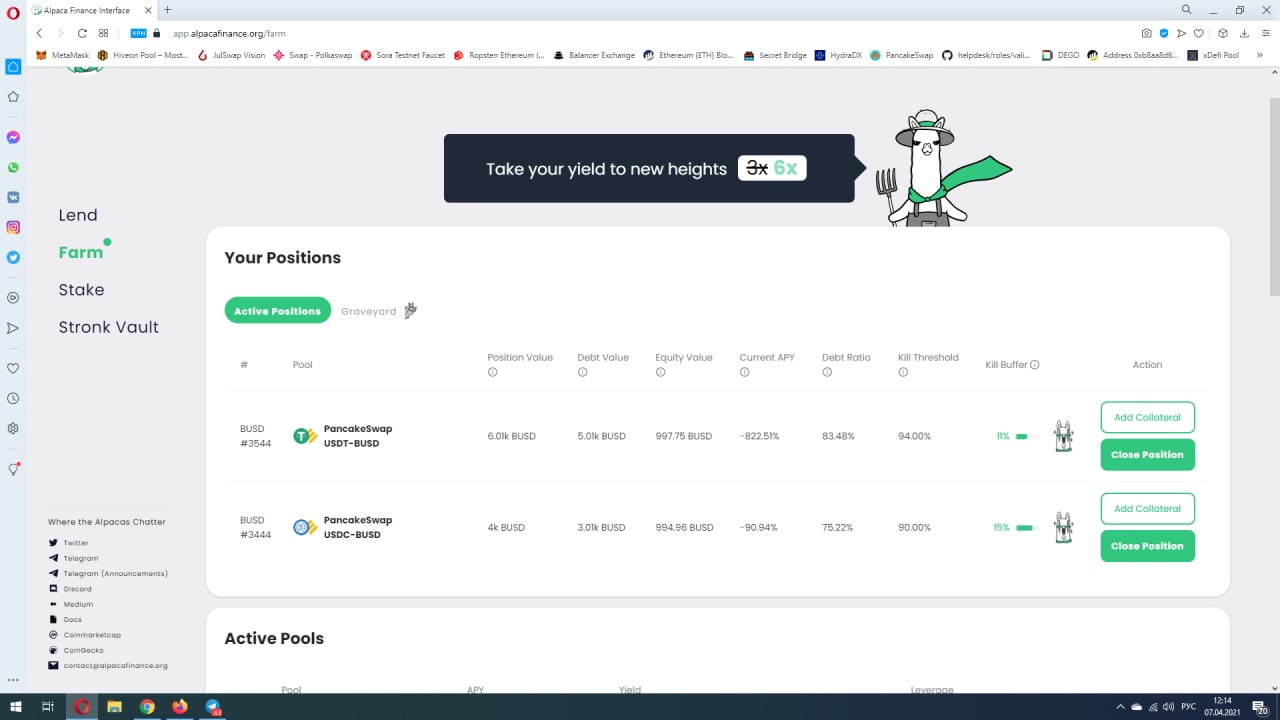Click the Current APY info icon
The image size is (1280, 720).
tap(745, 372)
